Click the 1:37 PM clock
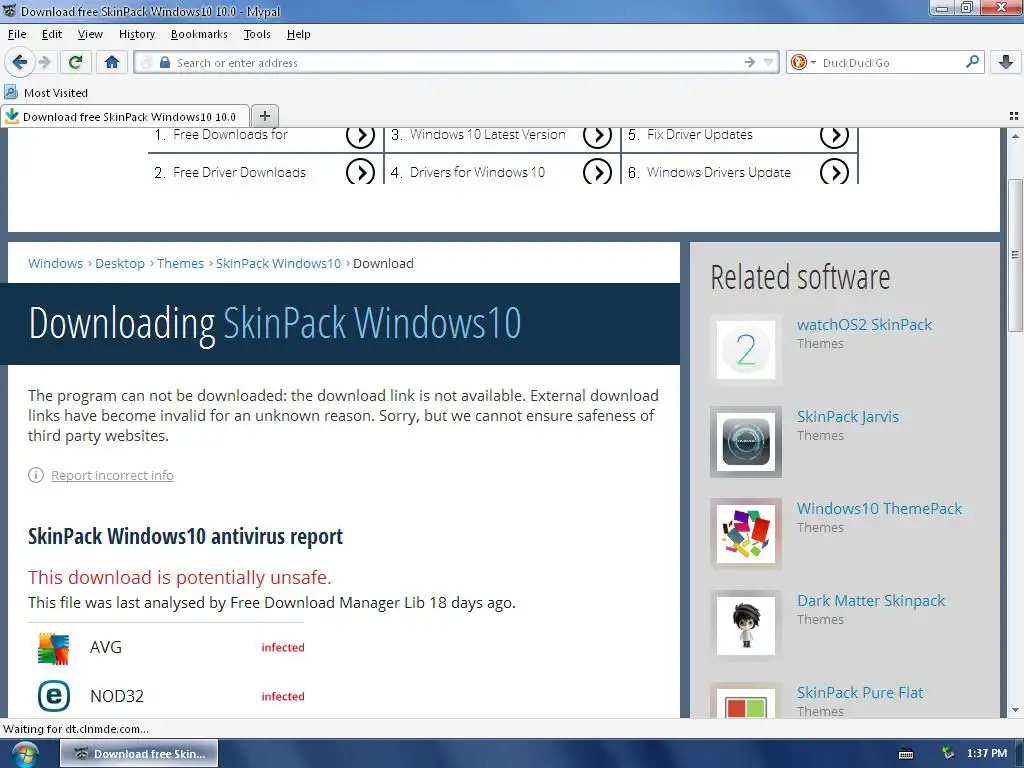1024x768 pixels. click(x=987, y=754)
